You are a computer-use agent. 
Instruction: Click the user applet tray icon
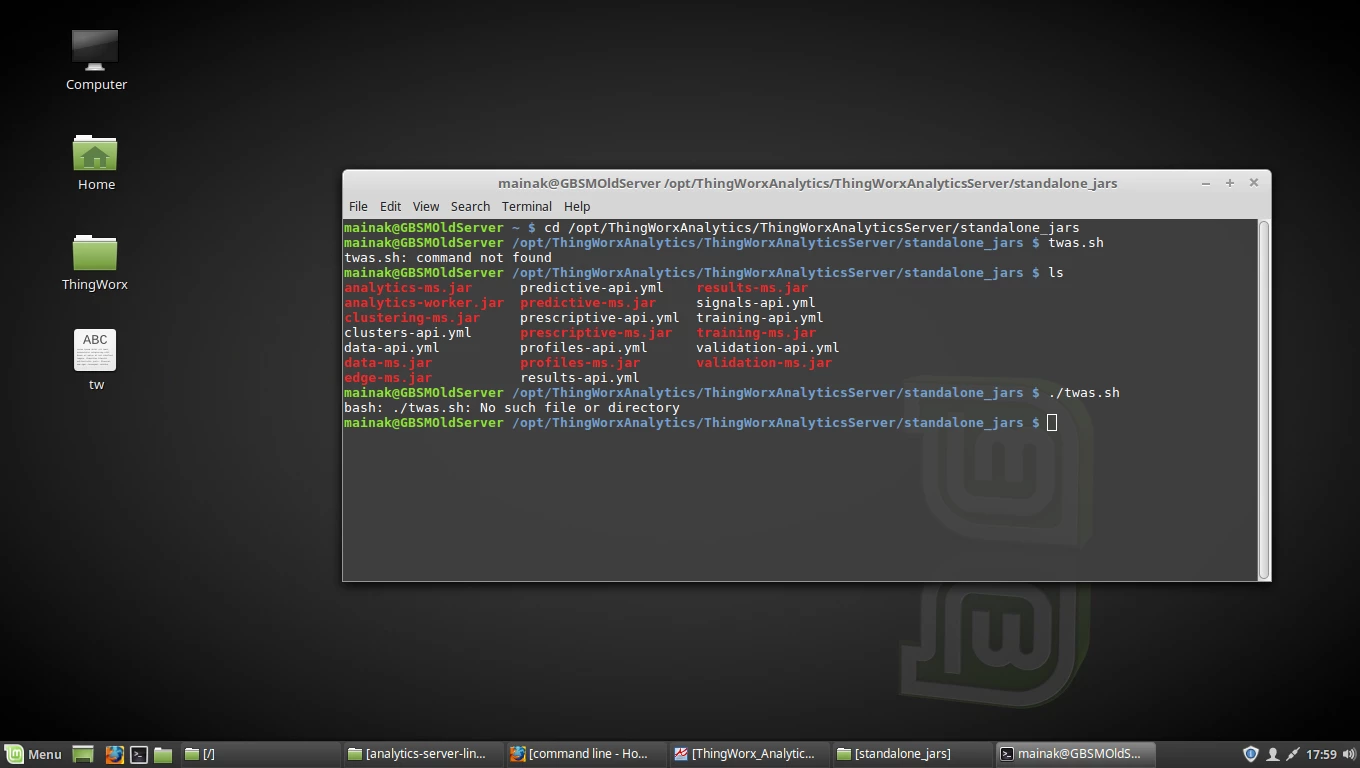1272,754
